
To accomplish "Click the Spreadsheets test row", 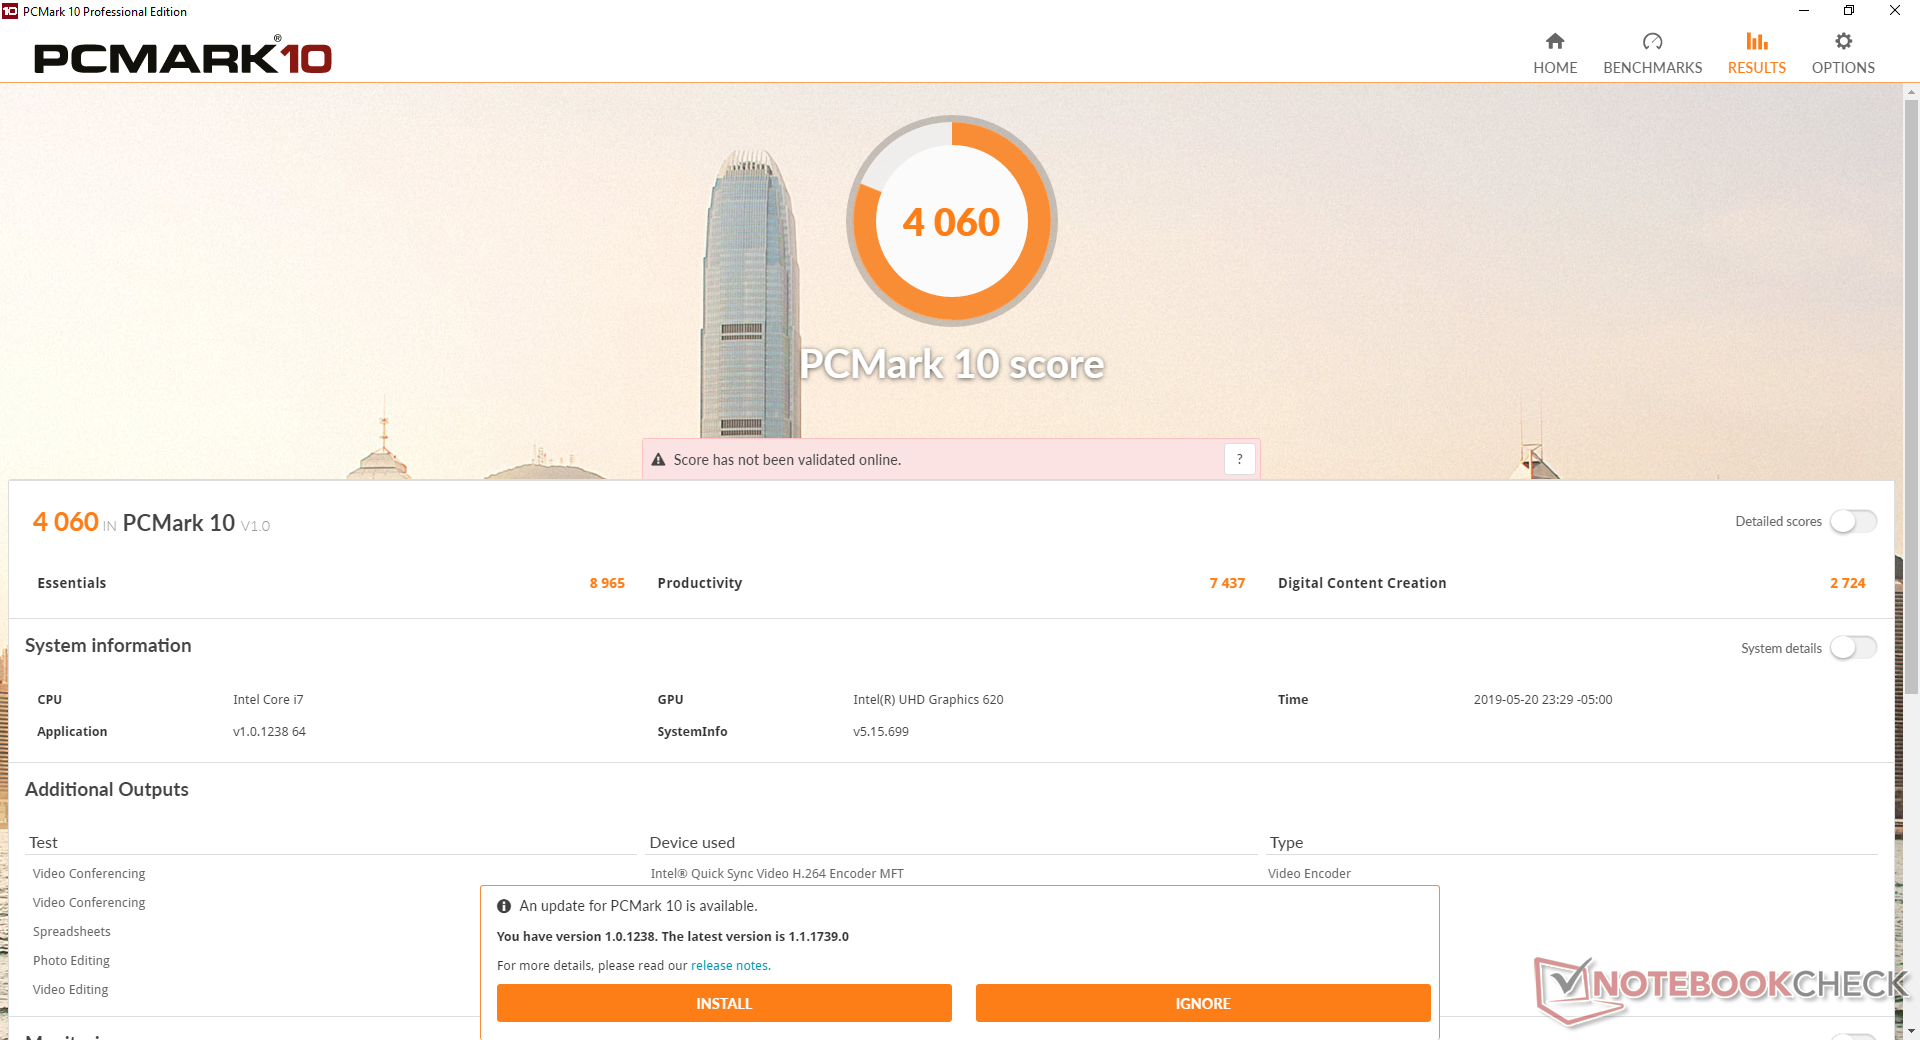I will pos(72,932).
